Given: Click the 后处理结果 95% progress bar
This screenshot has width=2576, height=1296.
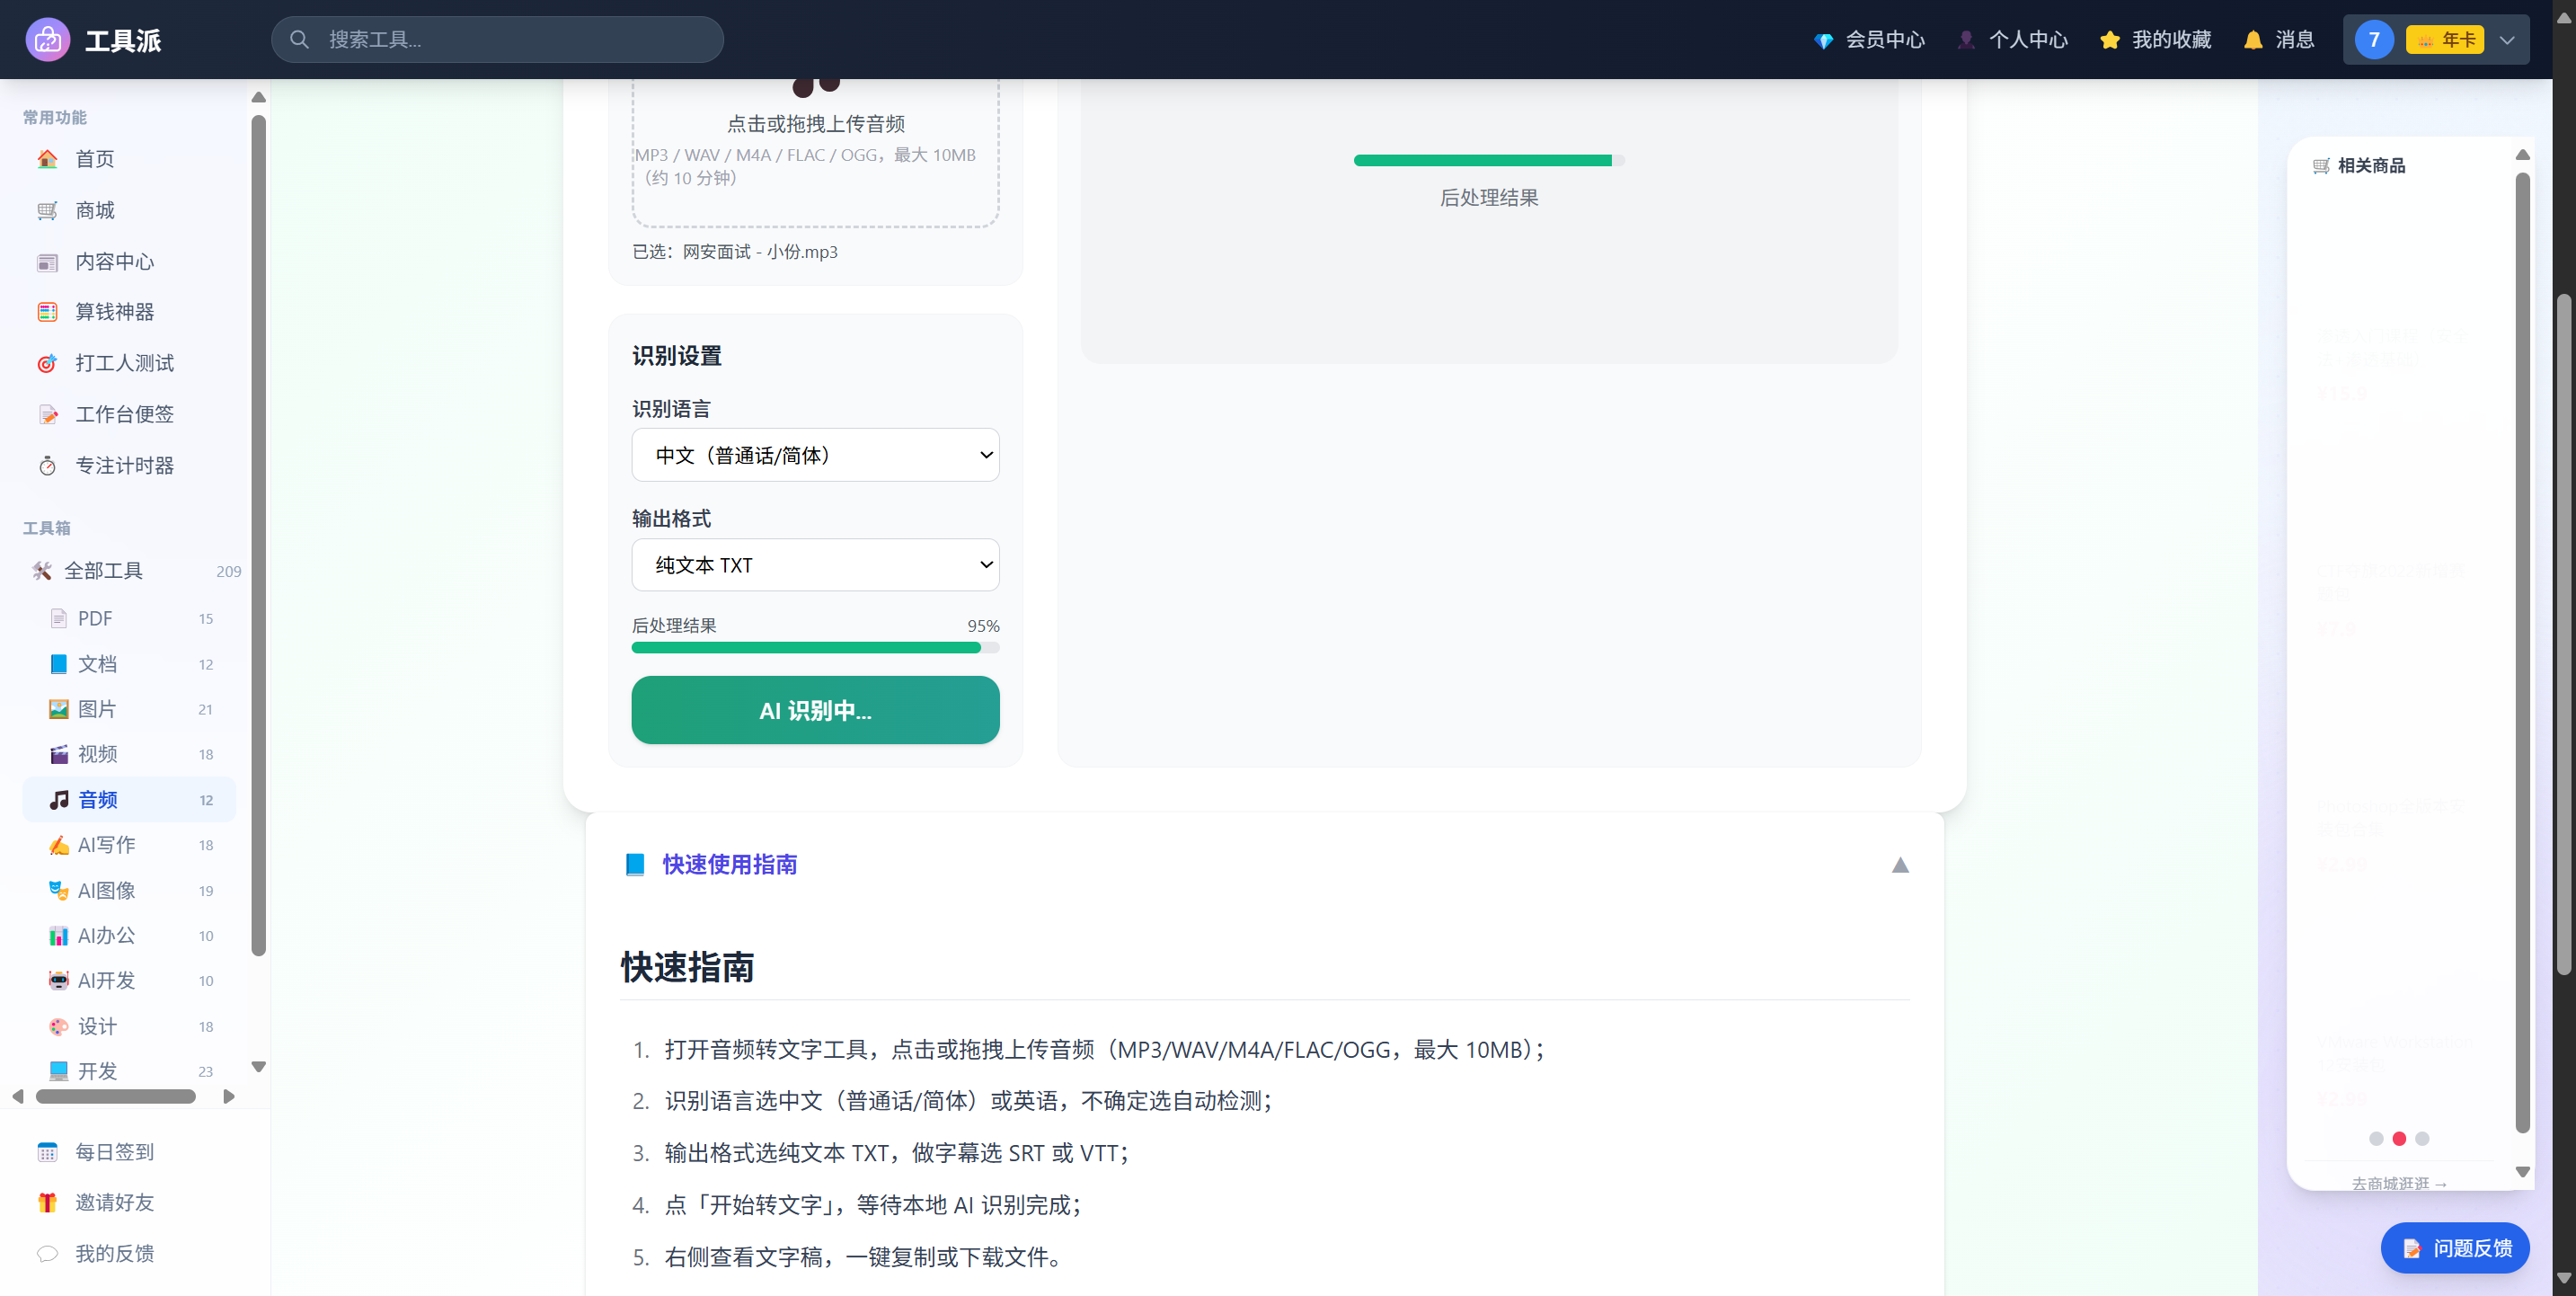Looking at the screenshot, I should [815, 648].
